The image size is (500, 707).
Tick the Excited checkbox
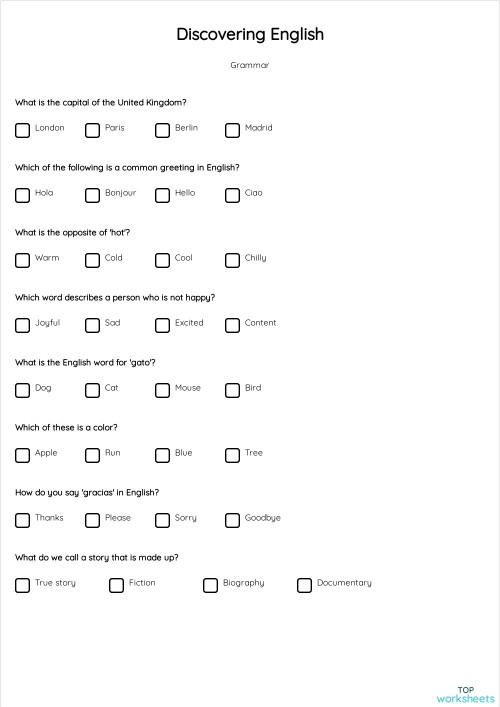pos(162,325)
